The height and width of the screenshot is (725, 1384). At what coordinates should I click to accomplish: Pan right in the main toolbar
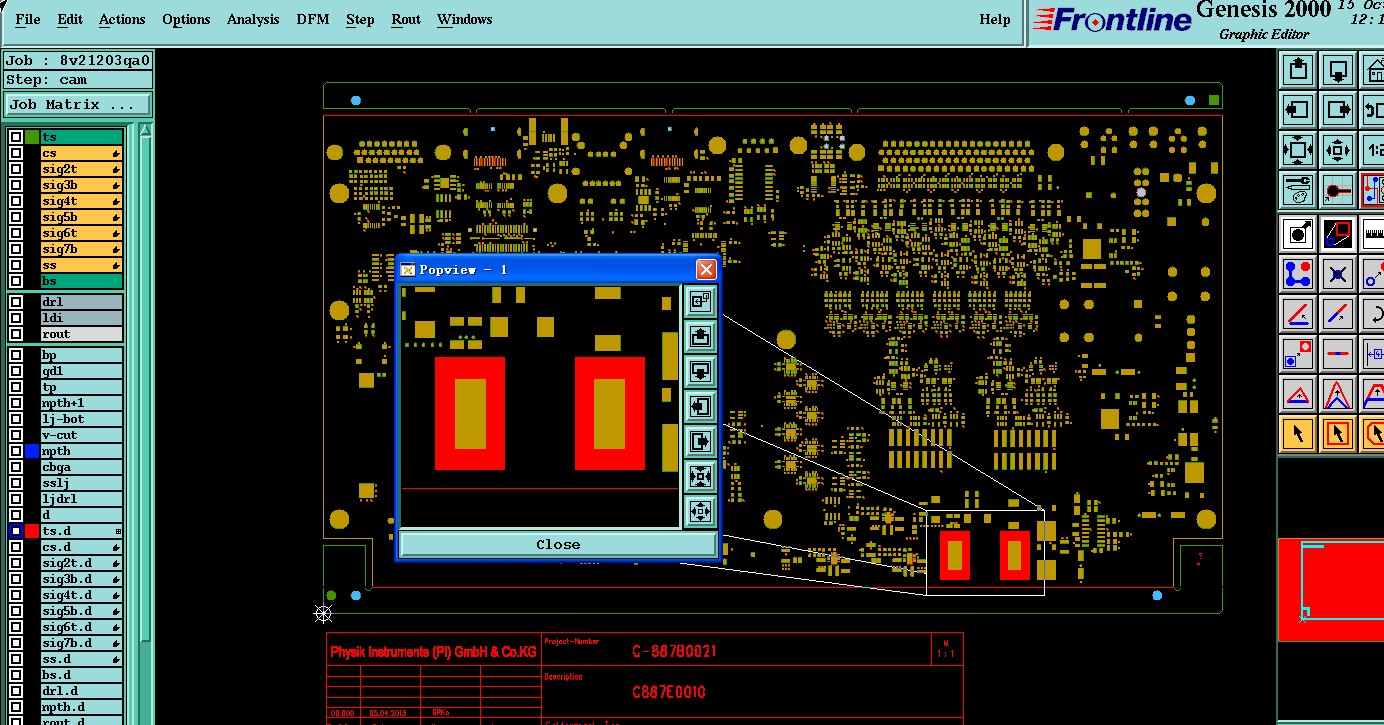1338,109
